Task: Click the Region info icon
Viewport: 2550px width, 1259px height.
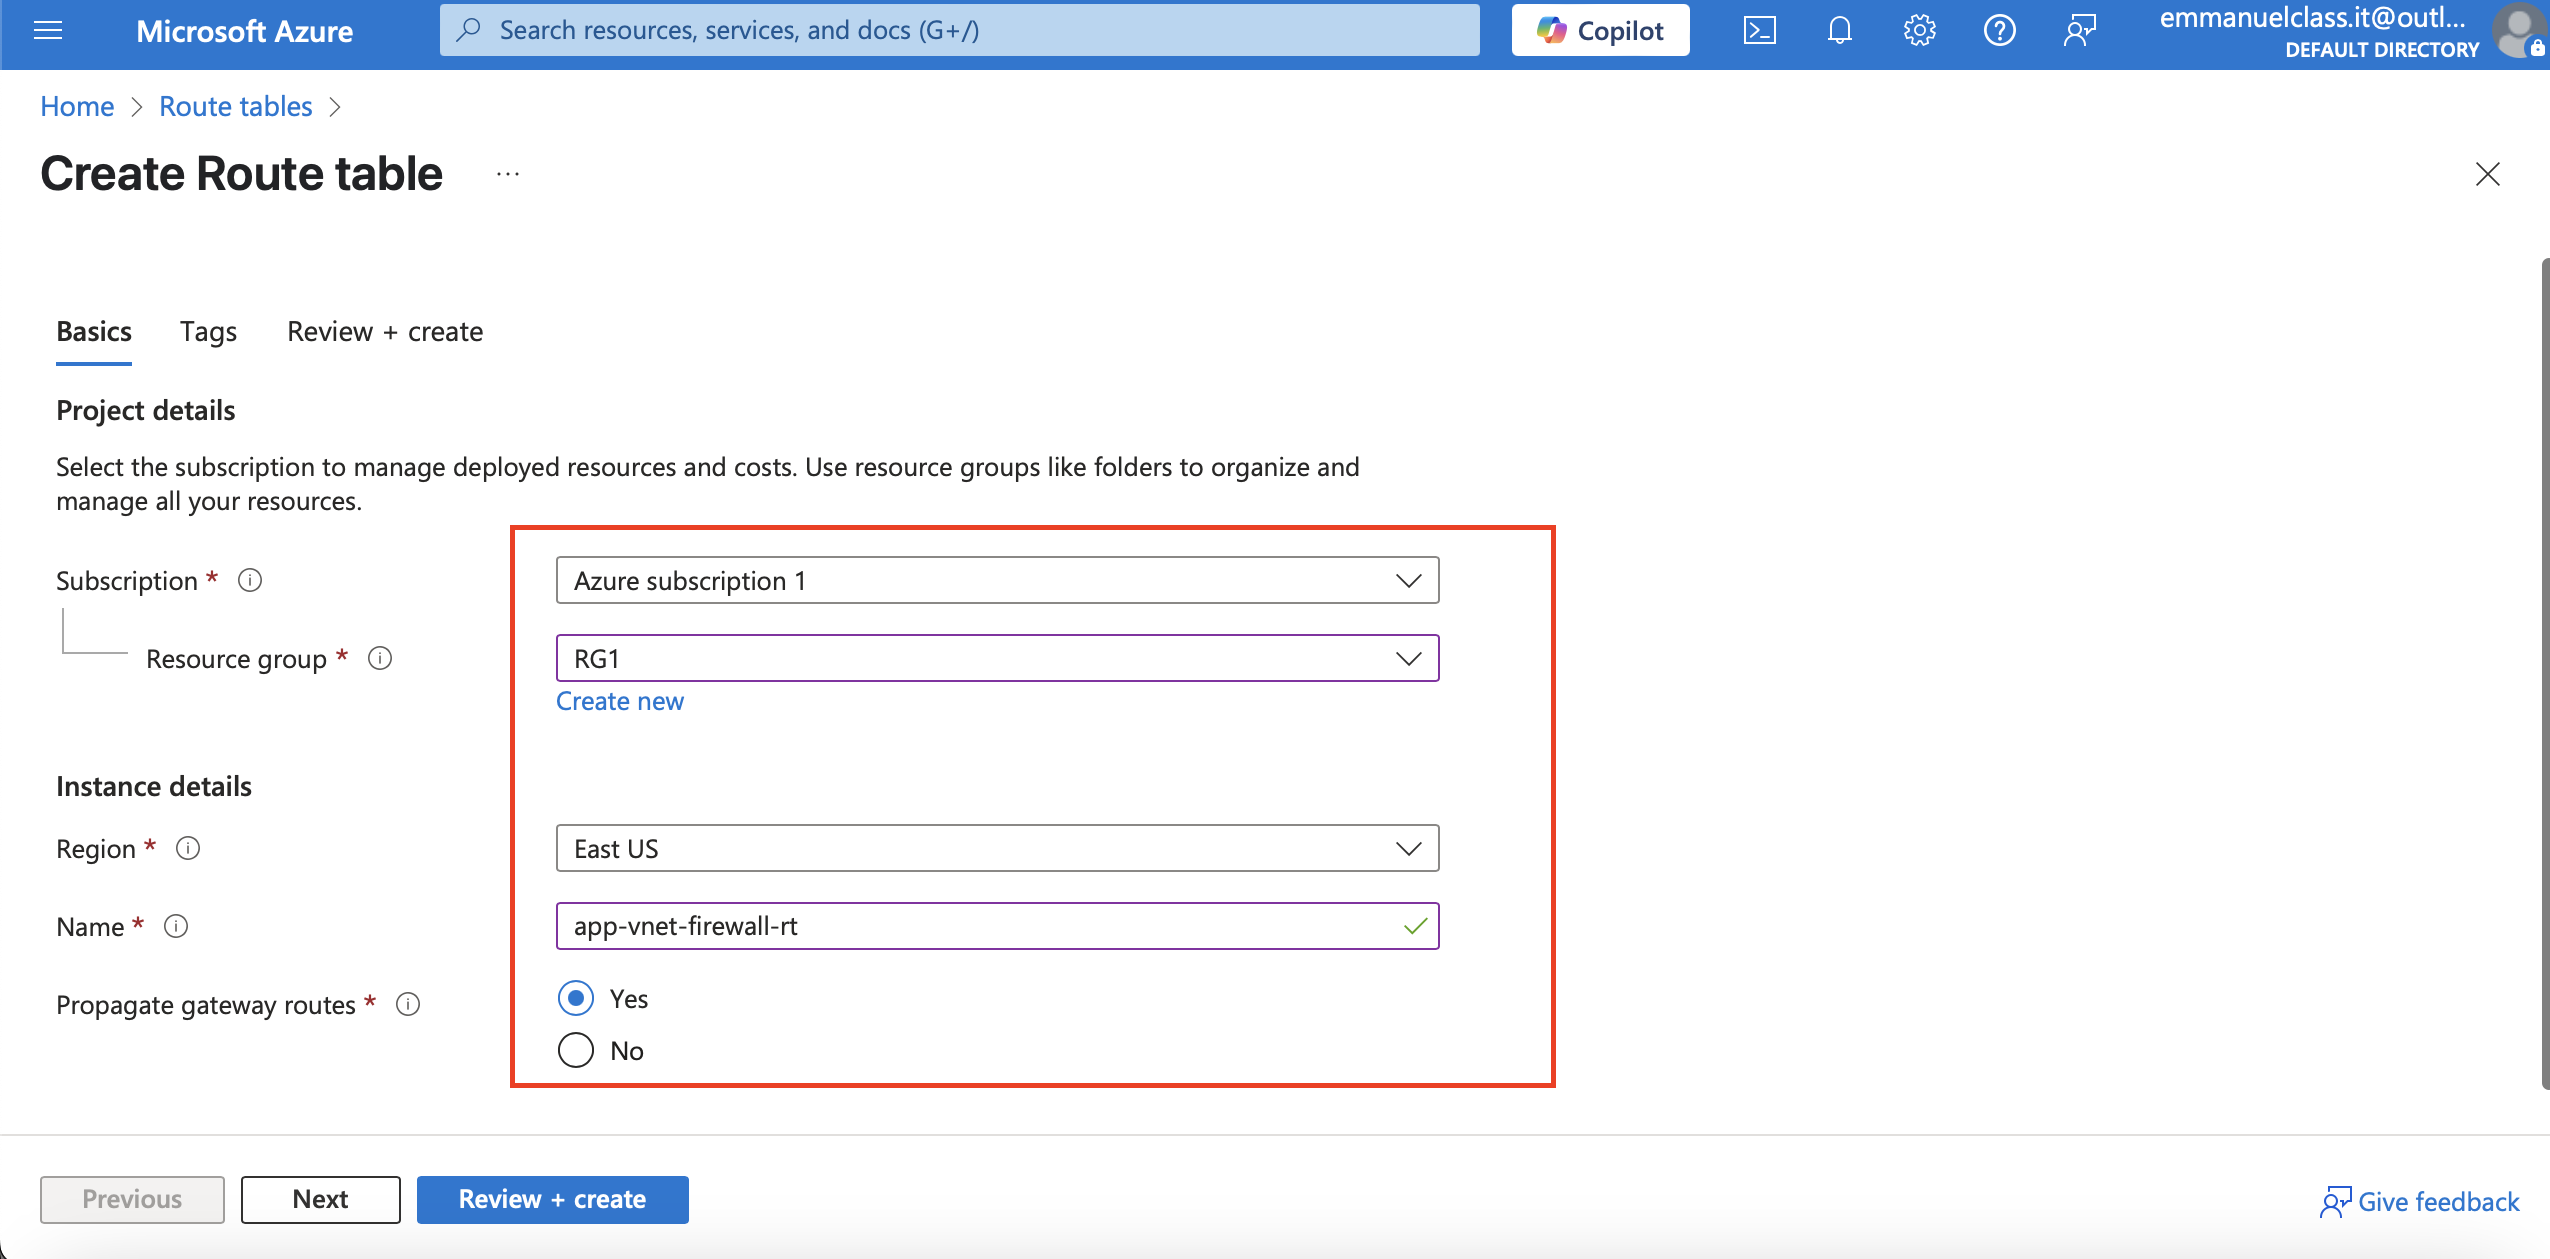Action: coord(188,848)
